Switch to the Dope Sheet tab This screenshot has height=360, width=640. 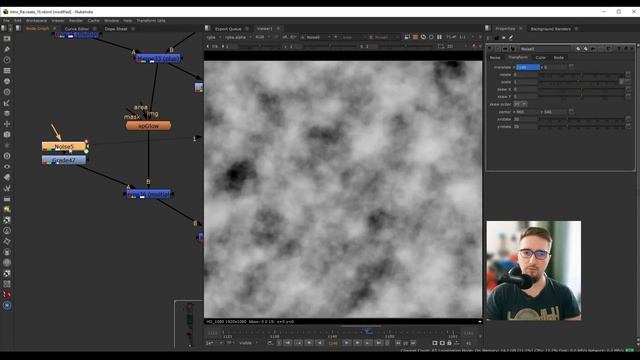(116, 29)
